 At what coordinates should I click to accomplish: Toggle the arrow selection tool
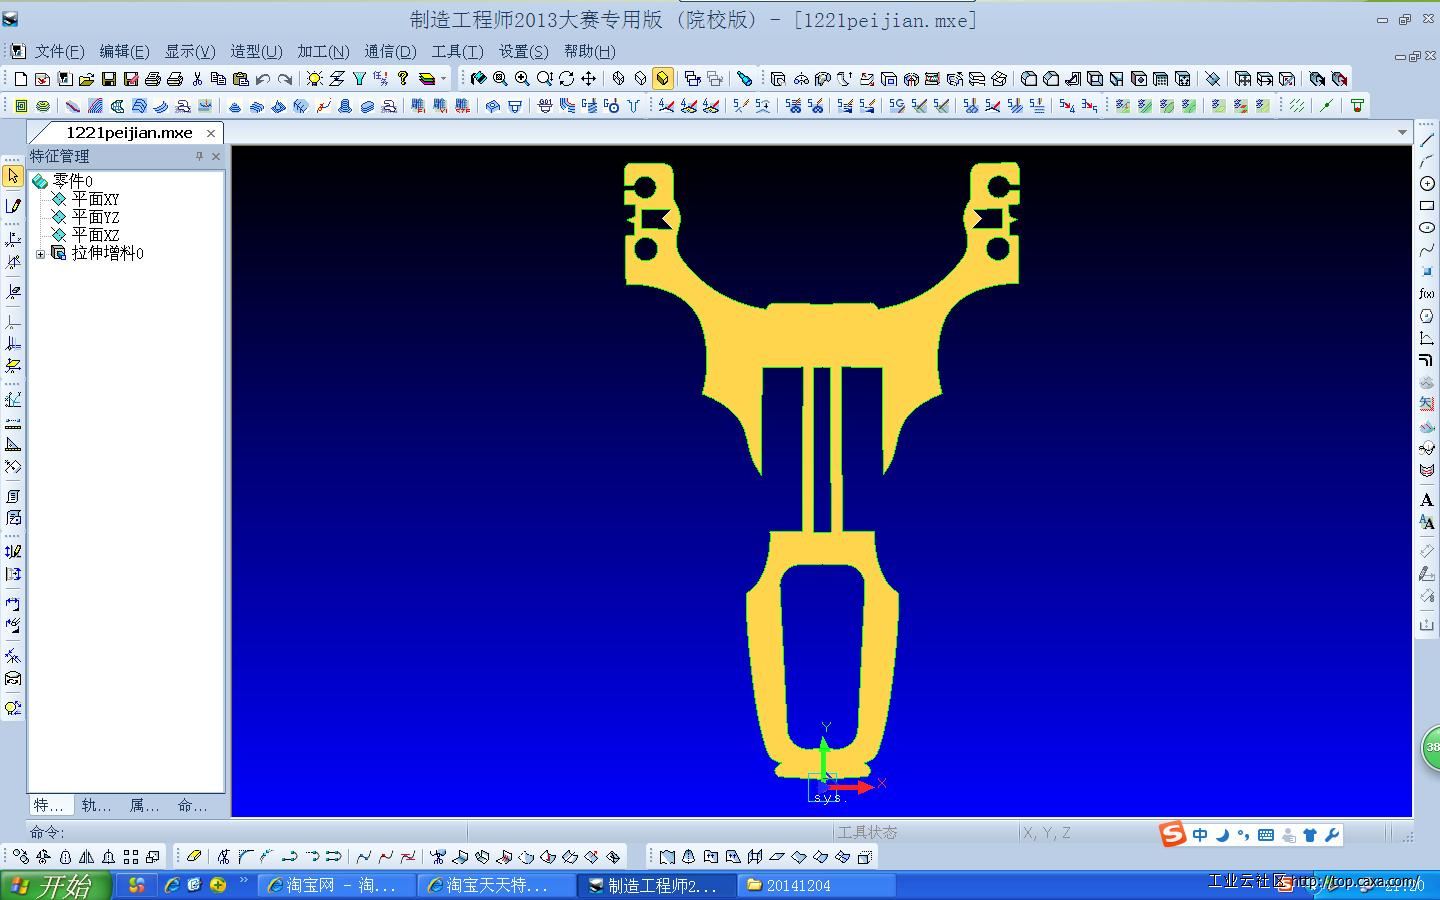point(13,176)
